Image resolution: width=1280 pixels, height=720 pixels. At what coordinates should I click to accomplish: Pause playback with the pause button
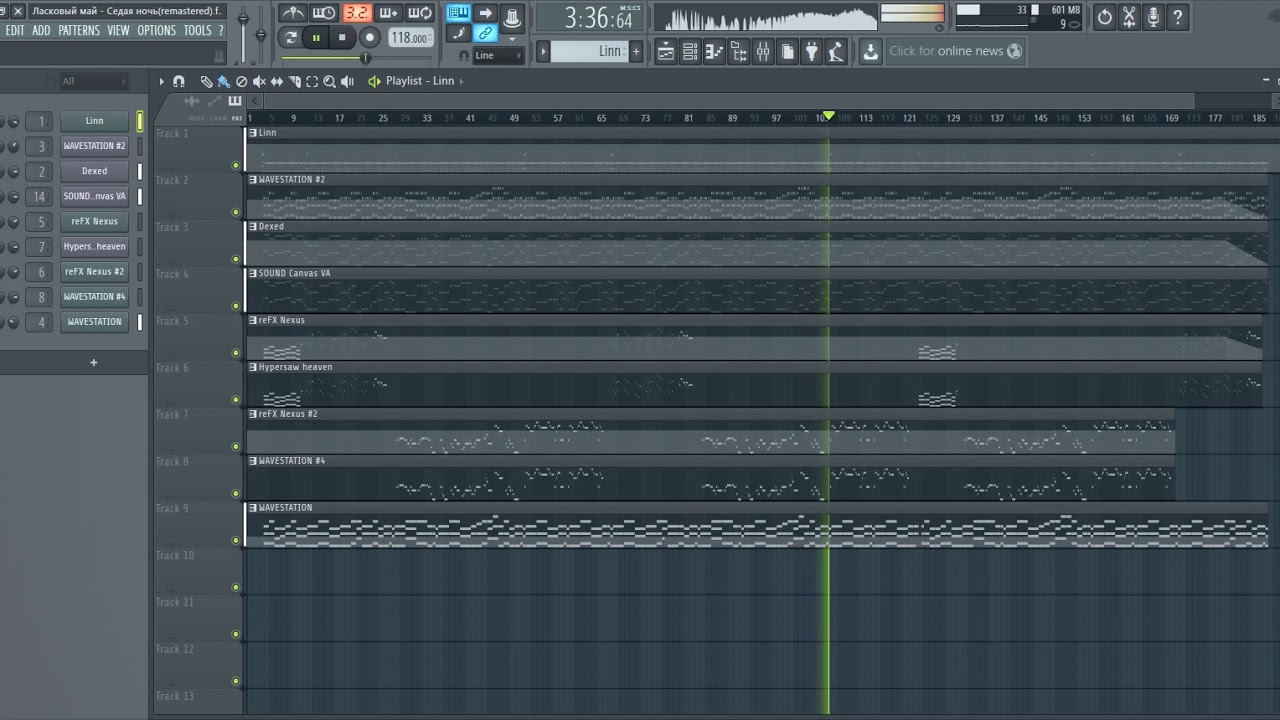point(316,37)
